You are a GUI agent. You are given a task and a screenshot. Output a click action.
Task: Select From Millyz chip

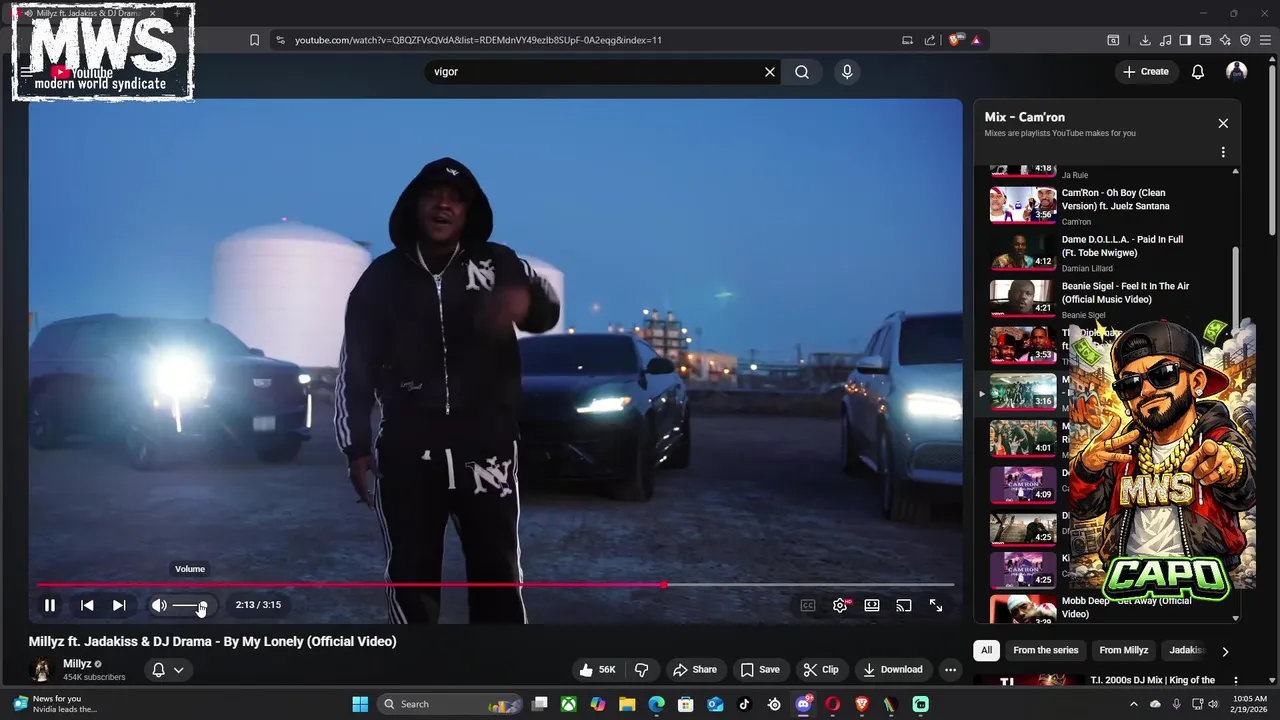(x=1124, y=650)
